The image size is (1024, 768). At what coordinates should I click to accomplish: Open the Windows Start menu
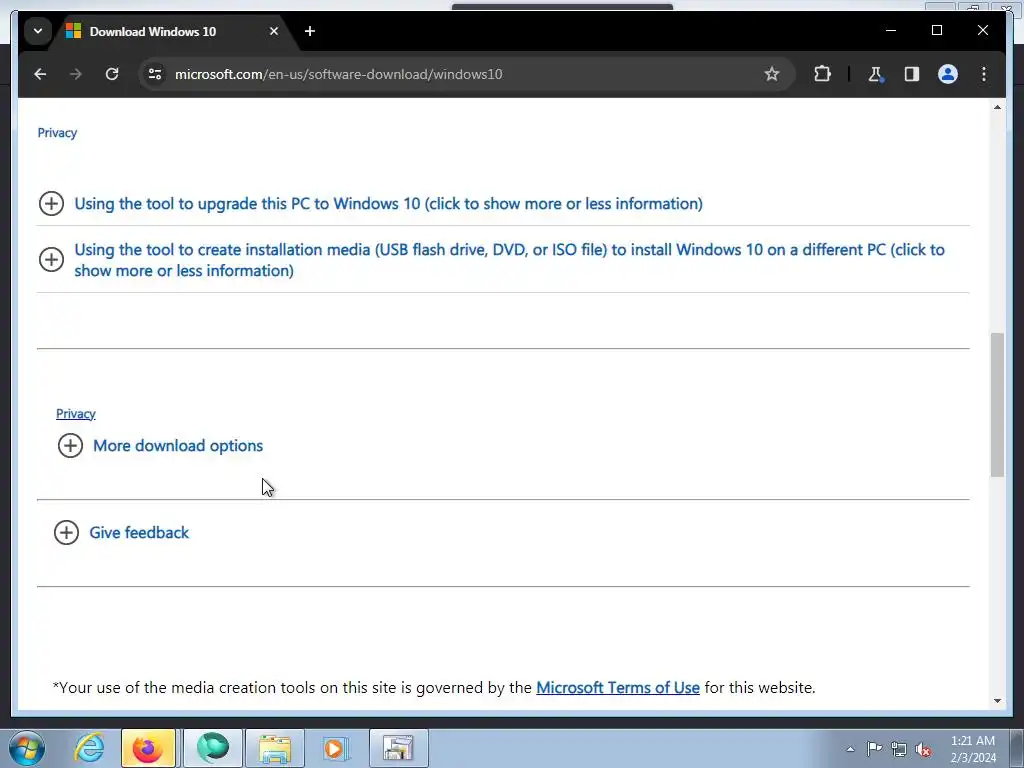[27, 748]
